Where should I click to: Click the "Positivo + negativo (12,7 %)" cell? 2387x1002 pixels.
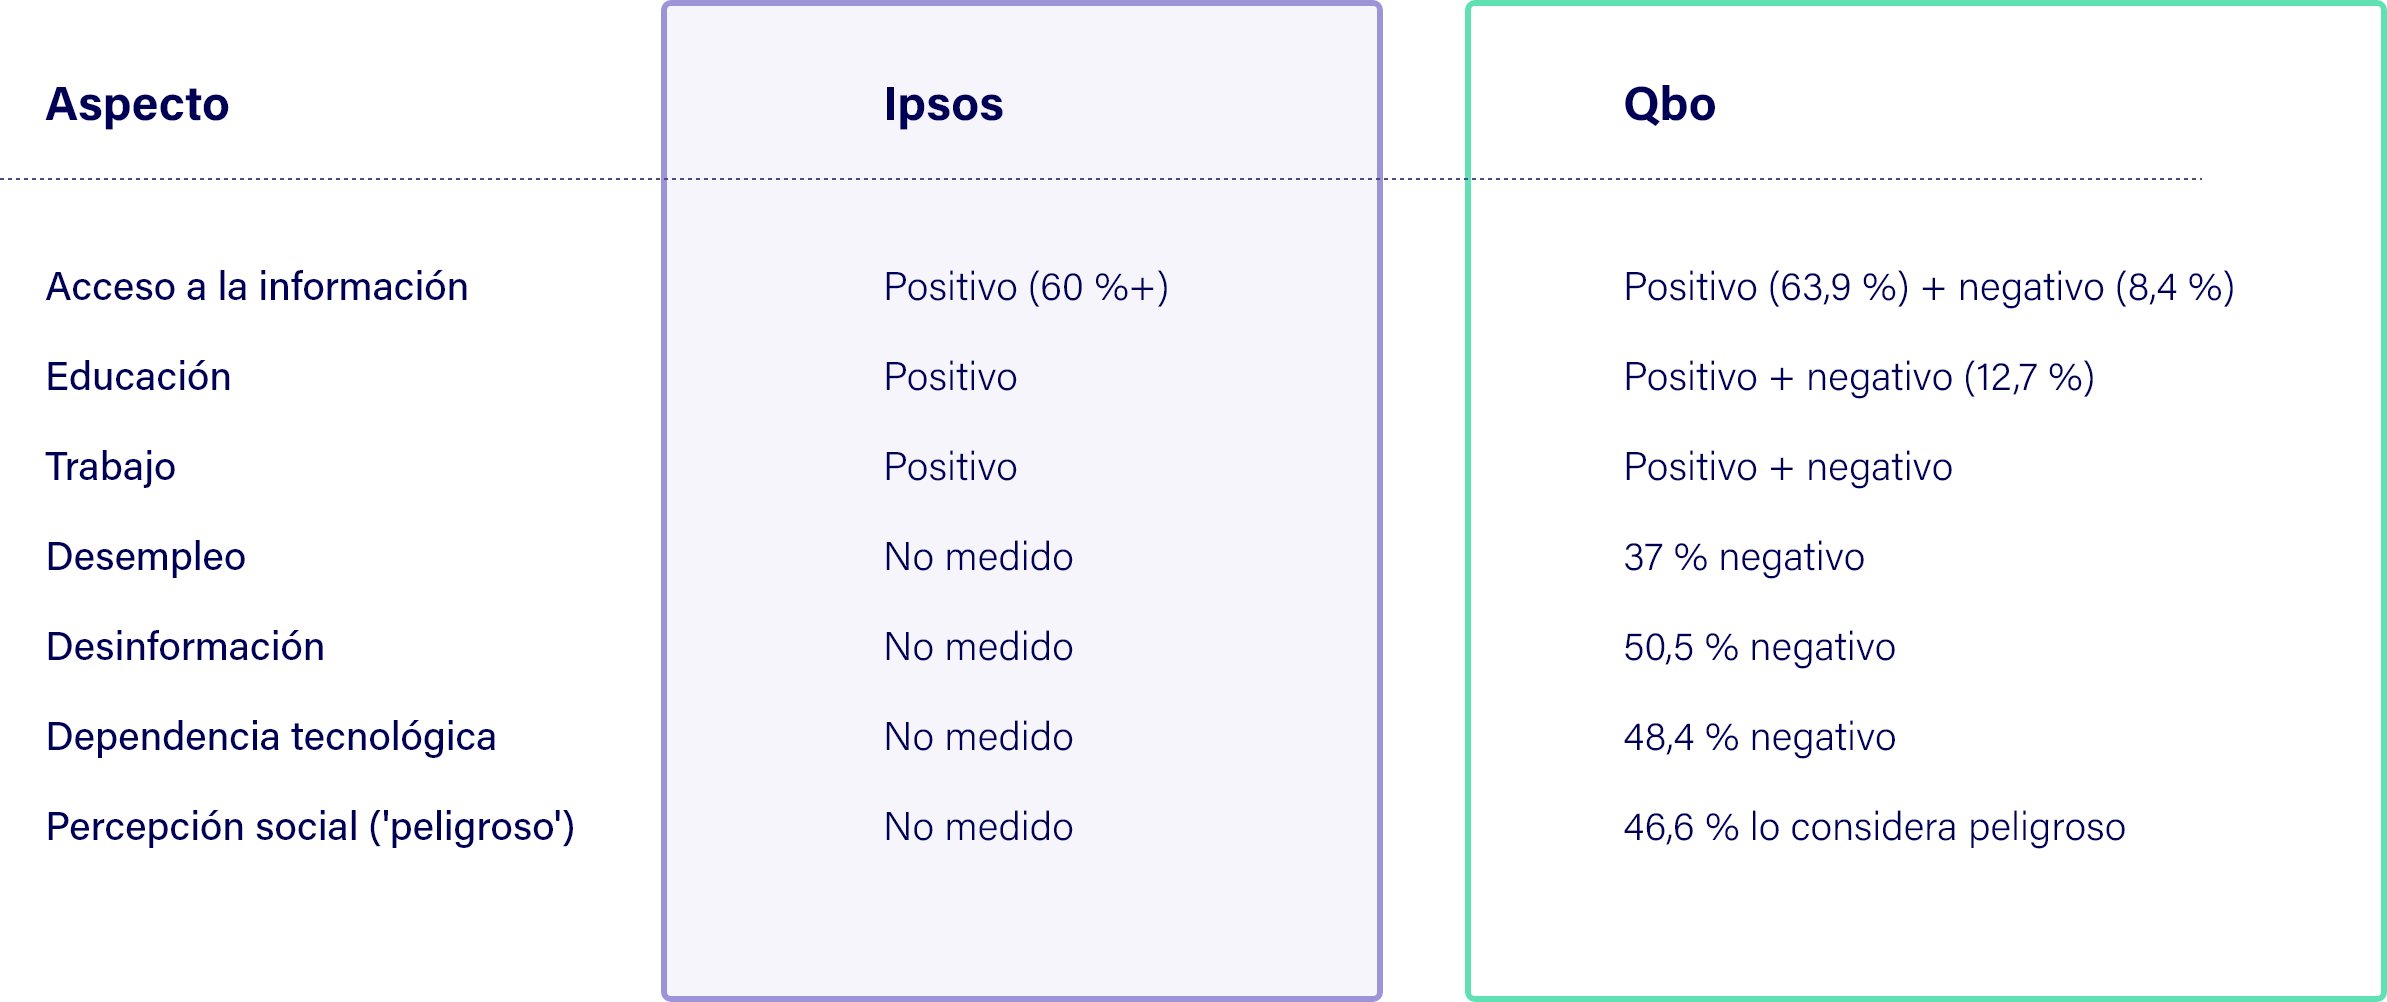pyautogui.click(x=1859, y=377)
